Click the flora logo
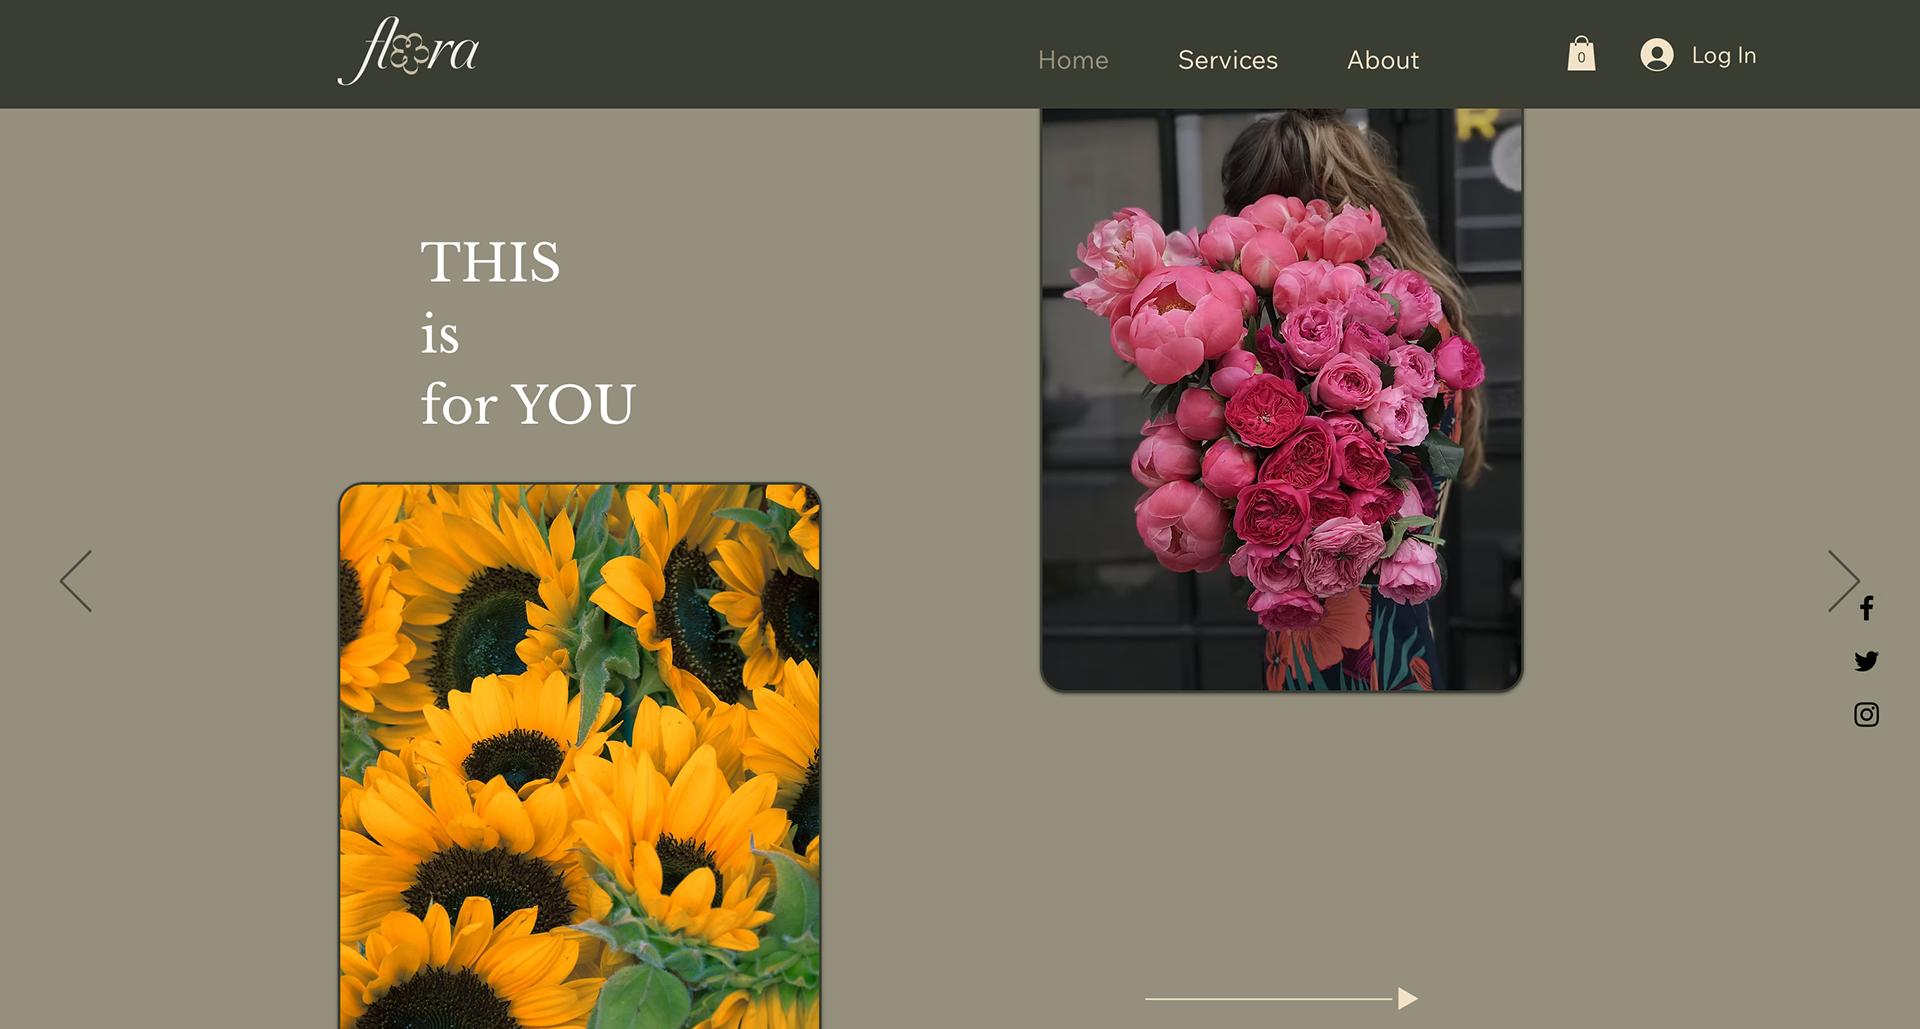 [408, 51]
